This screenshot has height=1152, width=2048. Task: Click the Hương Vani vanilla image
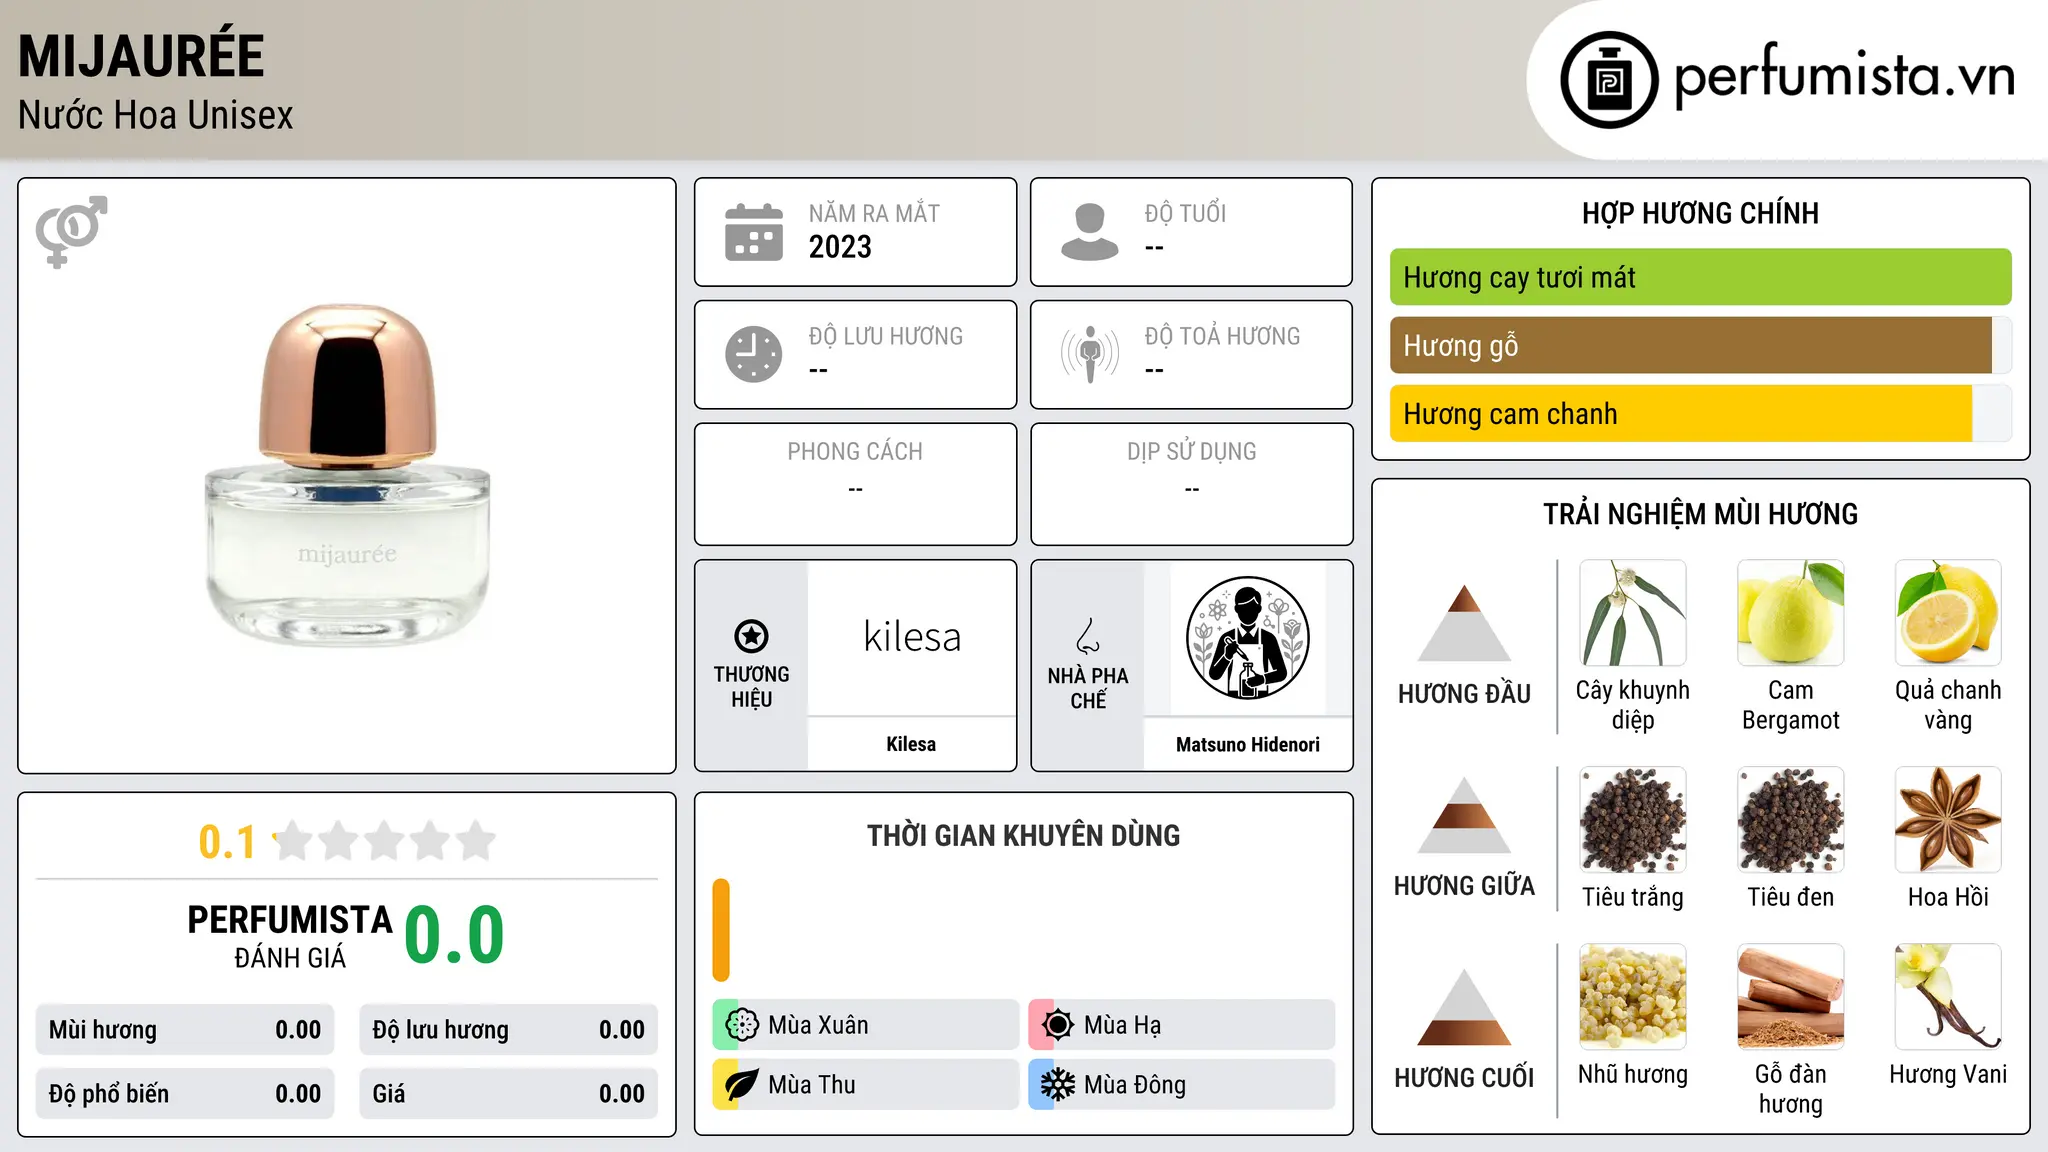[x=1948, y=997]
